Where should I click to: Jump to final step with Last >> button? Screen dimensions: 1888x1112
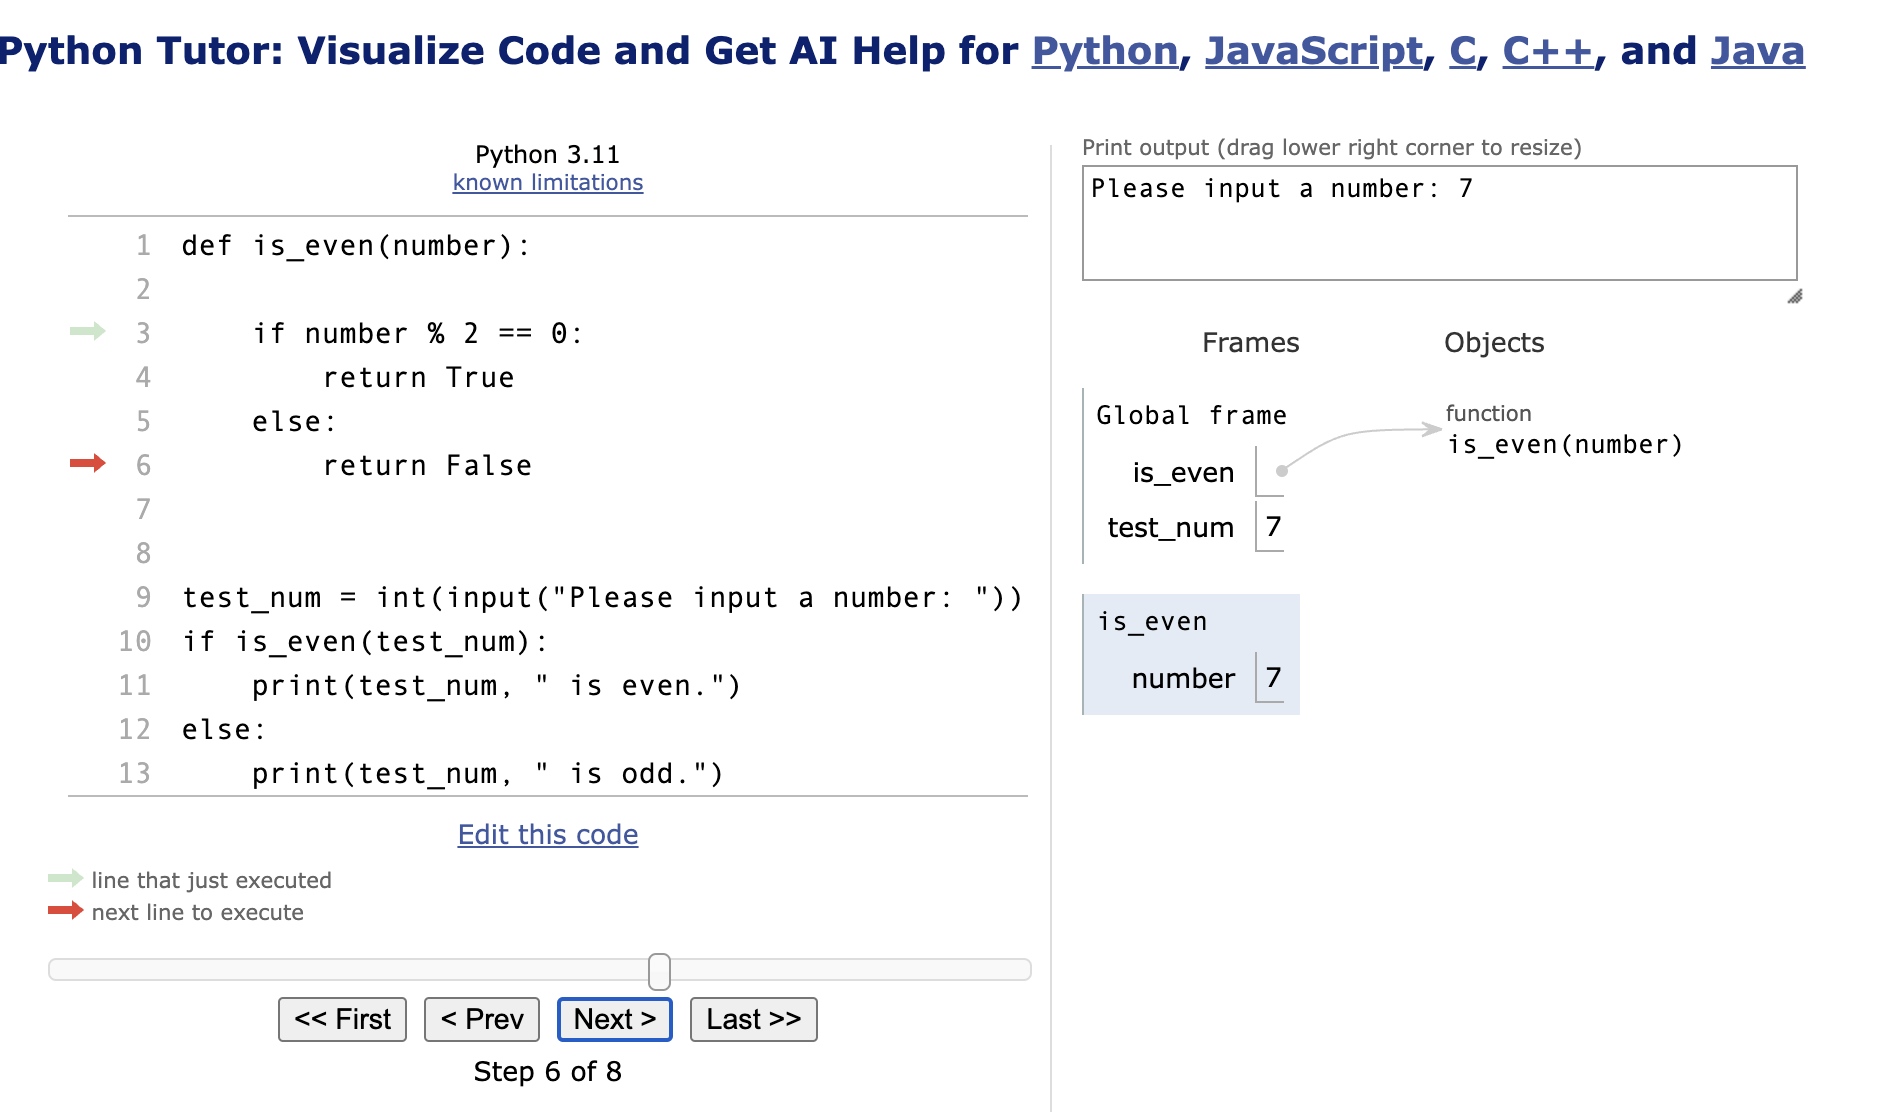(754, 1019)
